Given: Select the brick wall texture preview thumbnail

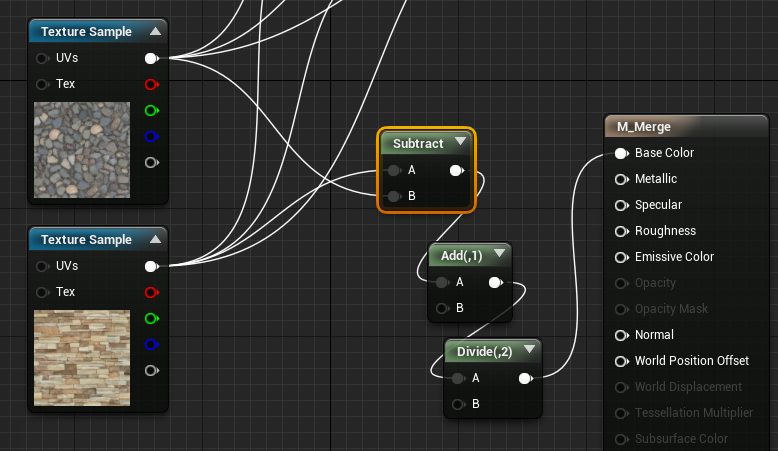Looking at the screenshot, I should pos(82,358).
